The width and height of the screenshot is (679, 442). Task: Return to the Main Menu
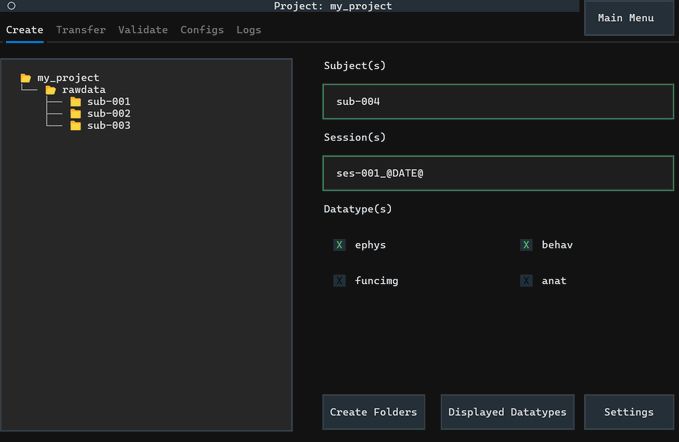(x=628, y=18)
